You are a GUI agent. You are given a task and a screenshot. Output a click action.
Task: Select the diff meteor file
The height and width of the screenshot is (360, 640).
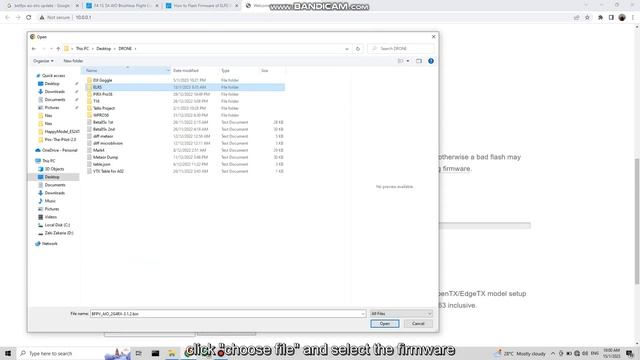[103, 136]
